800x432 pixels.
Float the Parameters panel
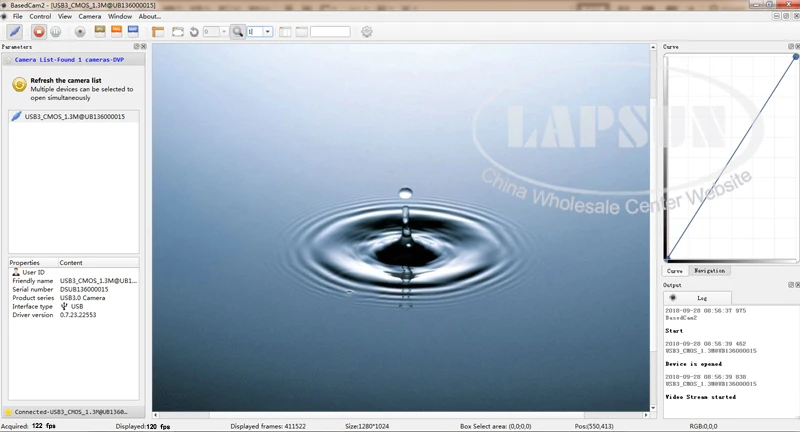(x=136, y=46)
